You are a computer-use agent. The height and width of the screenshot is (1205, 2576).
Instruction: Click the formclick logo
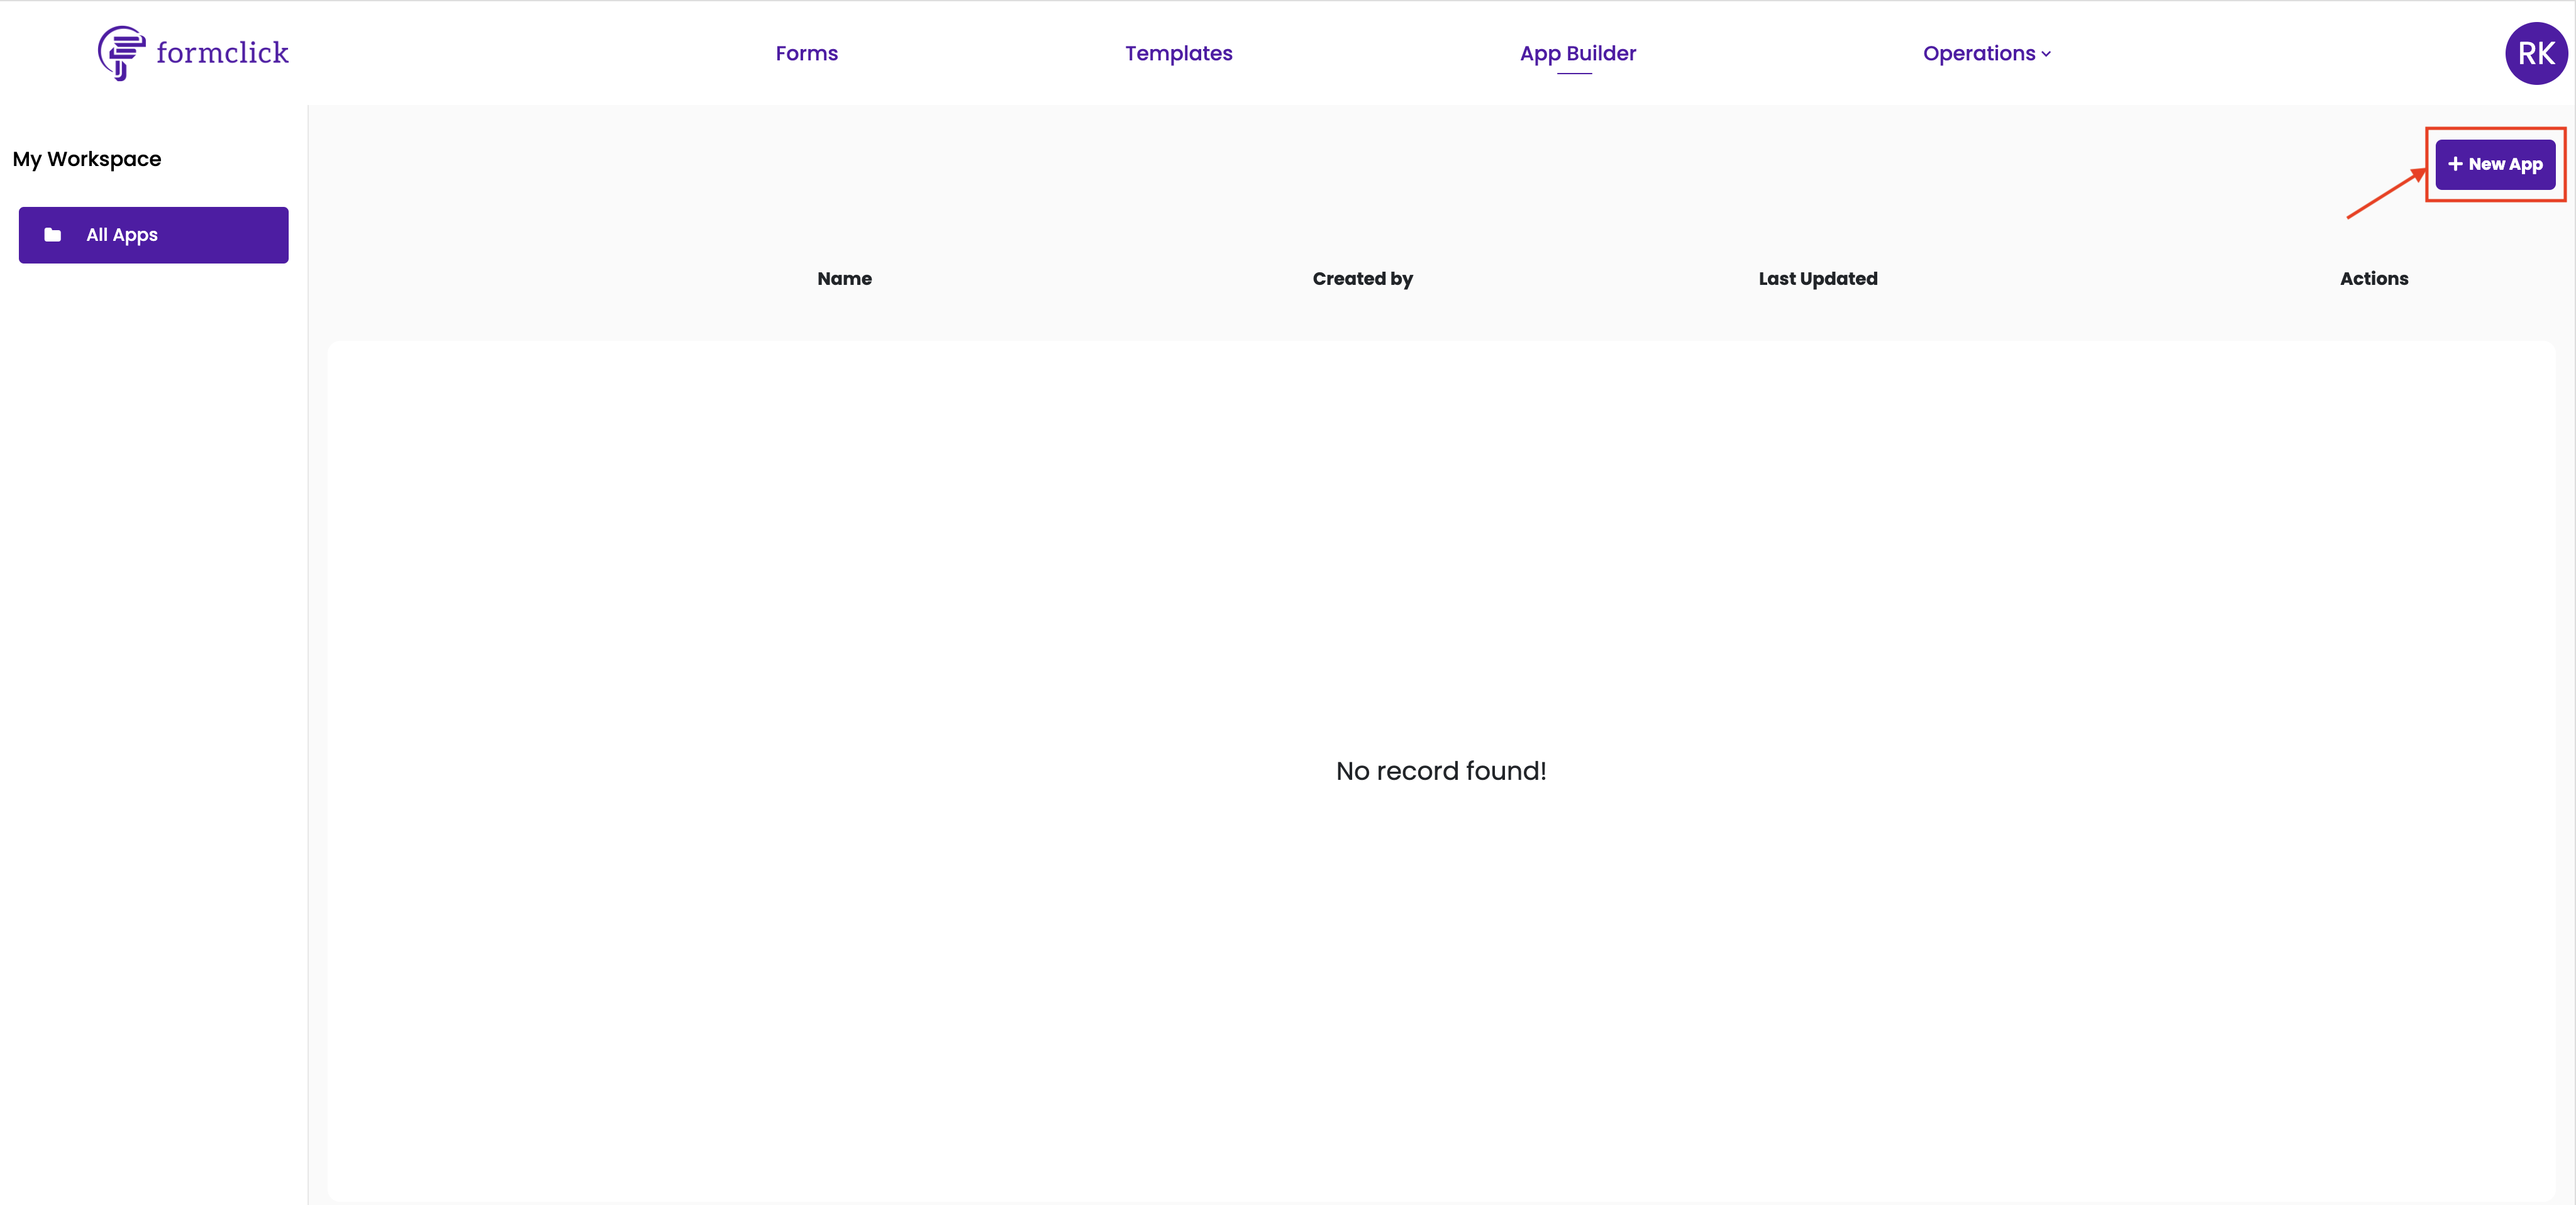pyautogui.click(x=193, y=53)
